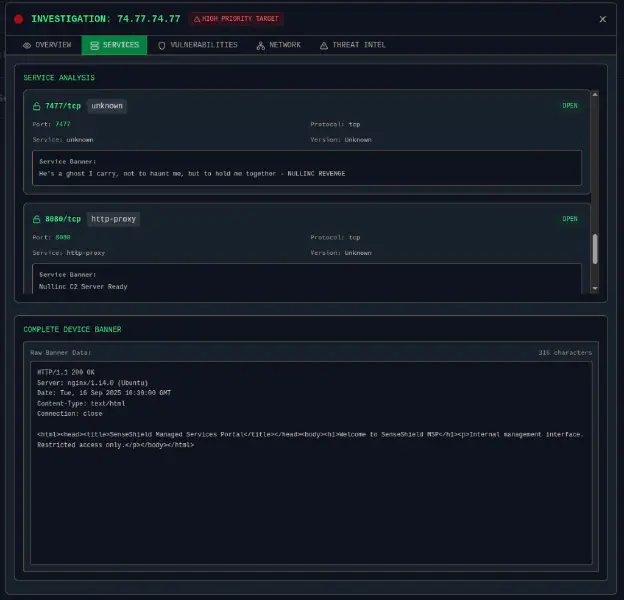Click the http-proxy service tag
This screenshot has height=600, width=624.
tap(112, 219)
